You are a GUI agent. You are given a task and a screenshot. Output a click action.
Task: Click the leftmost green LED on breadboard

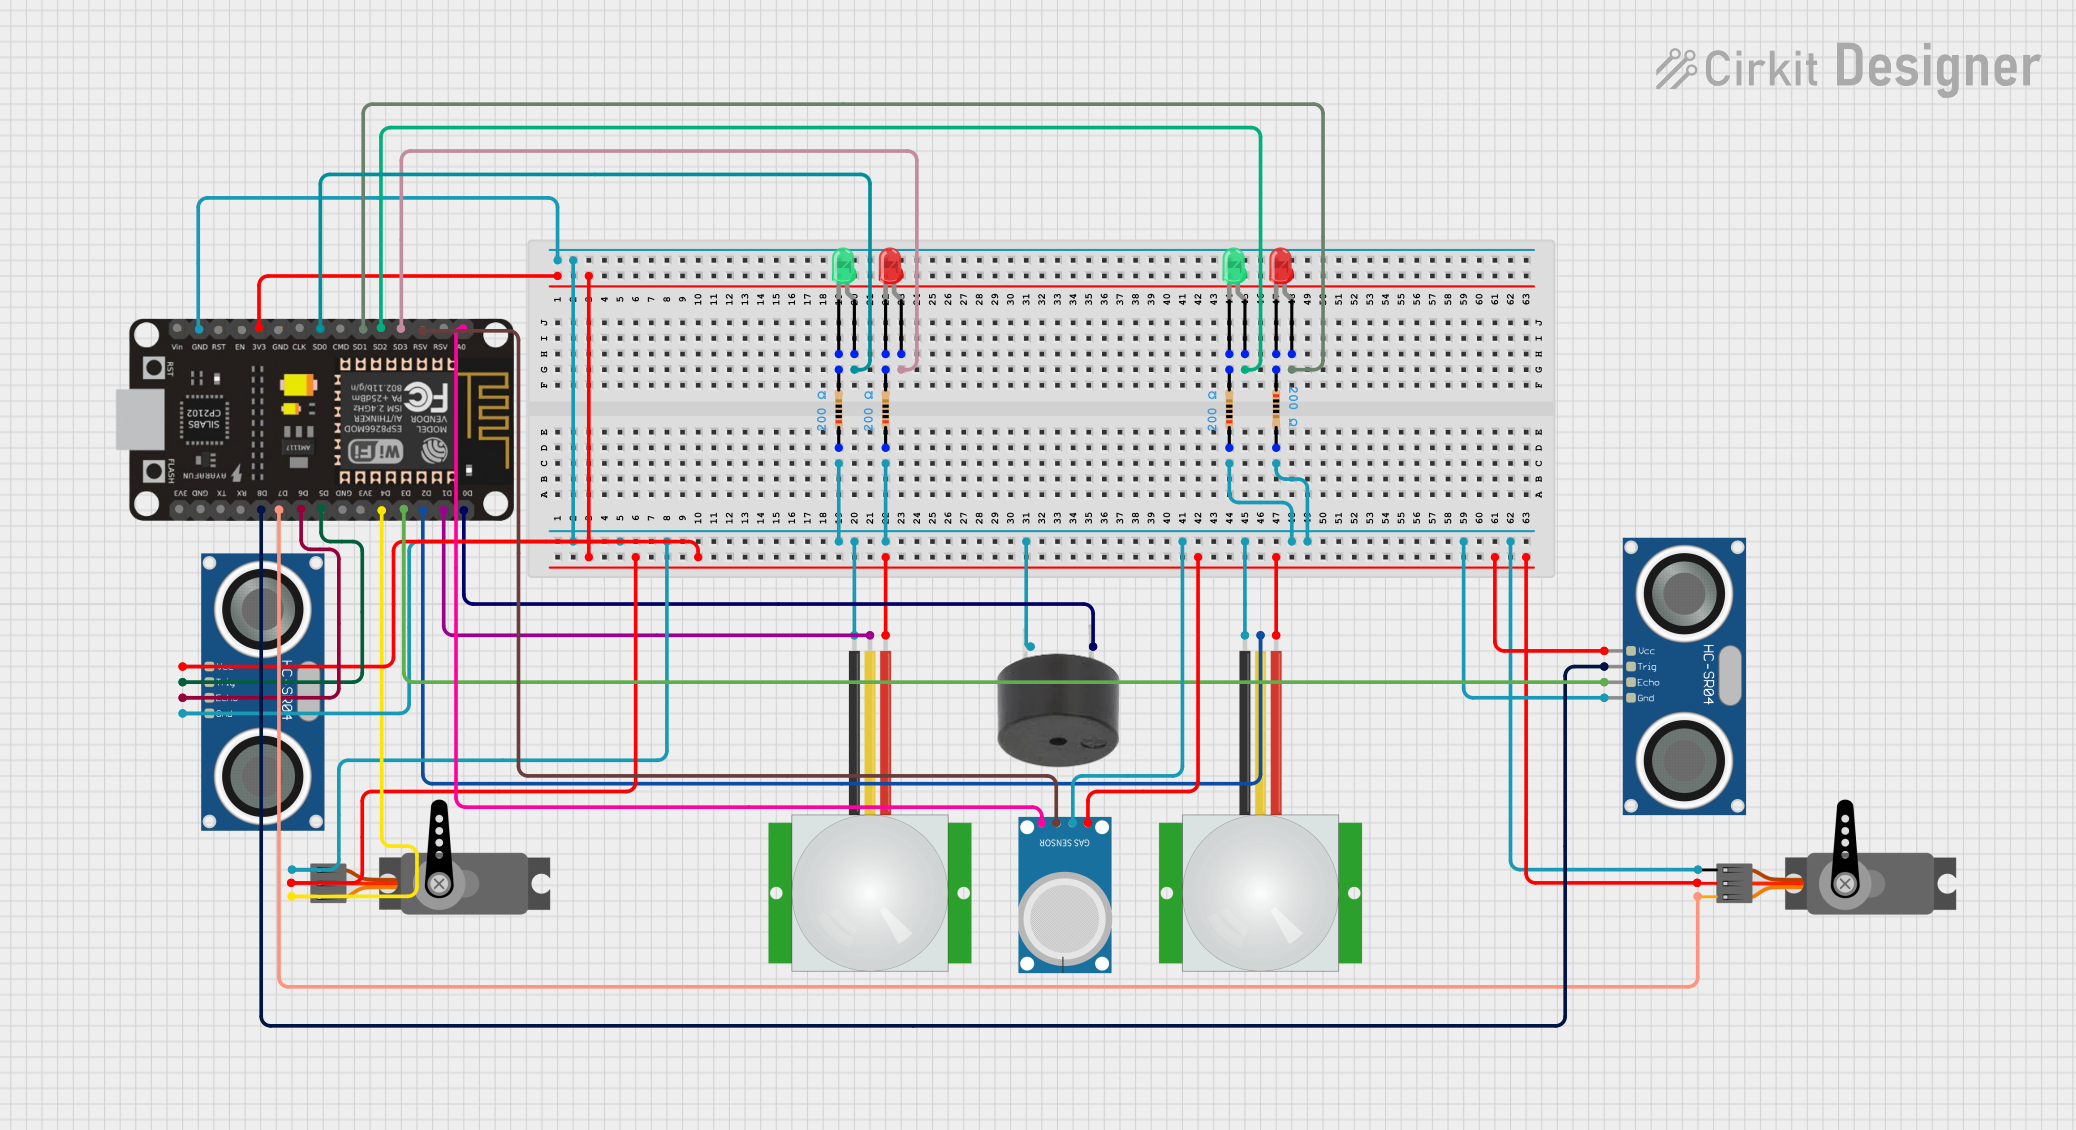[x=843, y=266]
